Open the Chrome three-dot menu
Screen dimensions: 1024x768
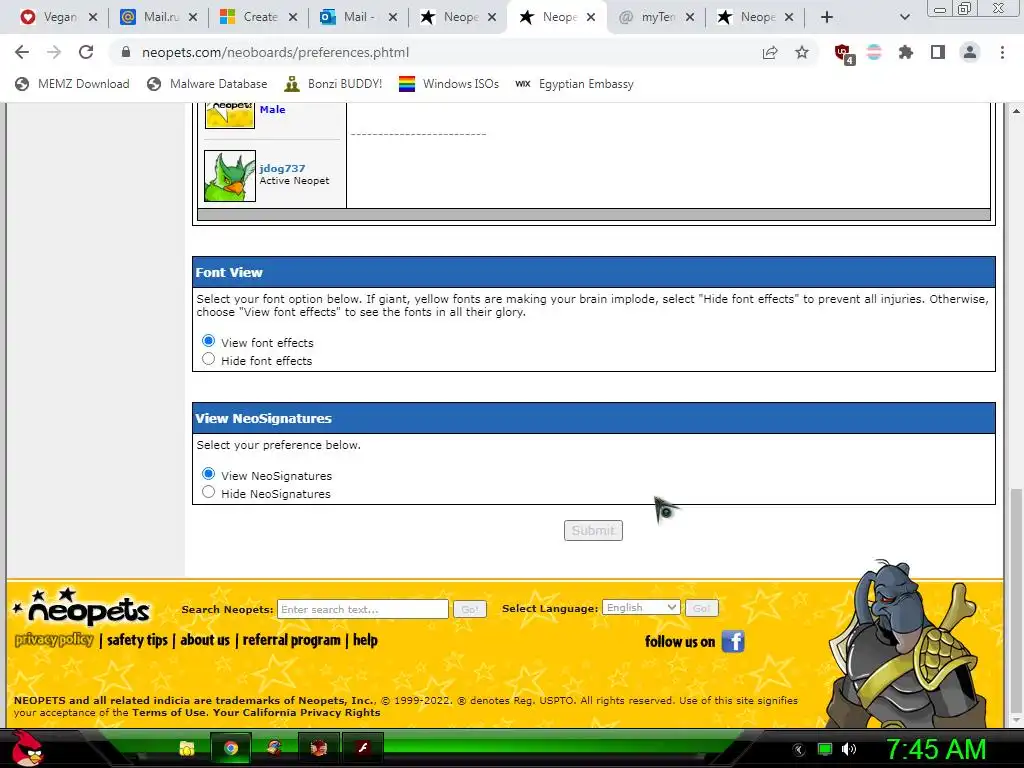[1002, 52]
